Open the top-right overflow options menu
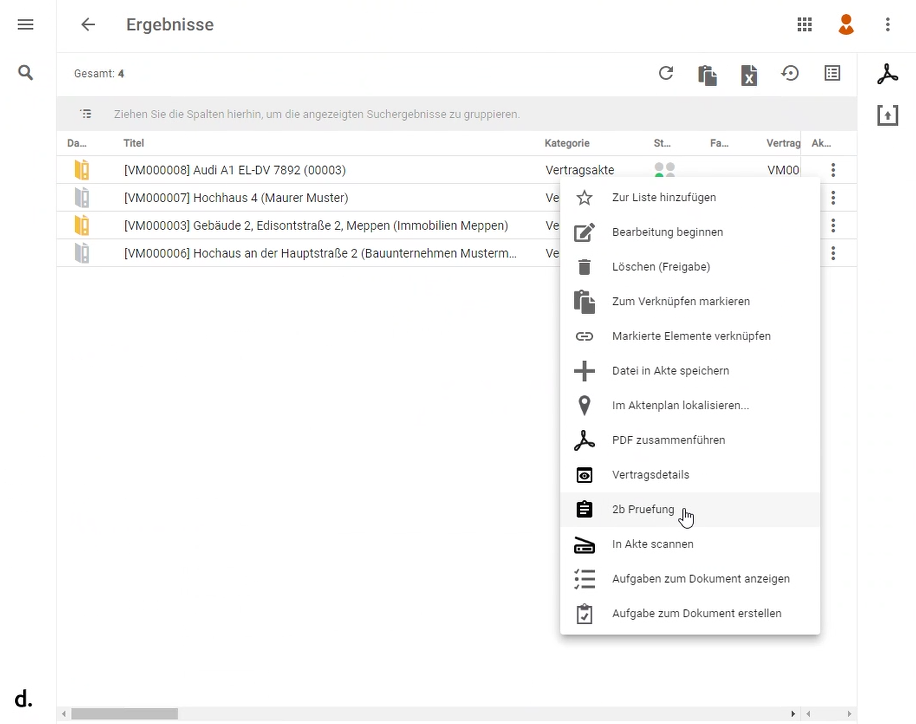Screen dimensions: 916x724 [887, 25]
